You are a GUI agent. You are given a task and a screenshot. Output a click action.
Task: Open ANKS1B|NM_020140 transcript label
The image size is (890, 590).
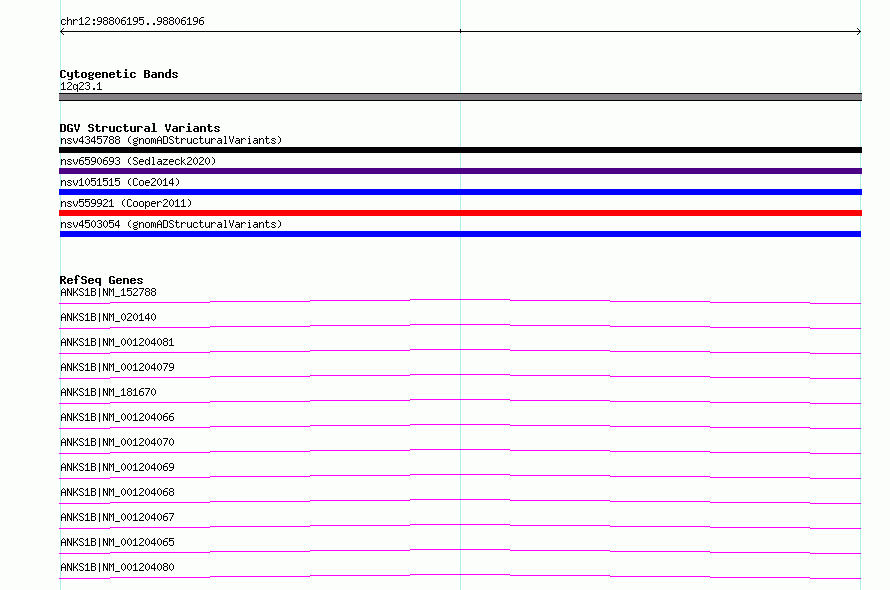pyautogui.click(x=108, y=317)
